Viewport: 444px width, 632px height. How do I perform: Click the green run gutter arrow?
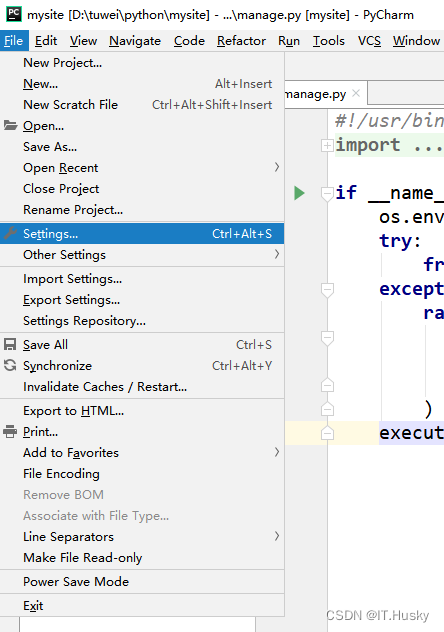[299, 193]
